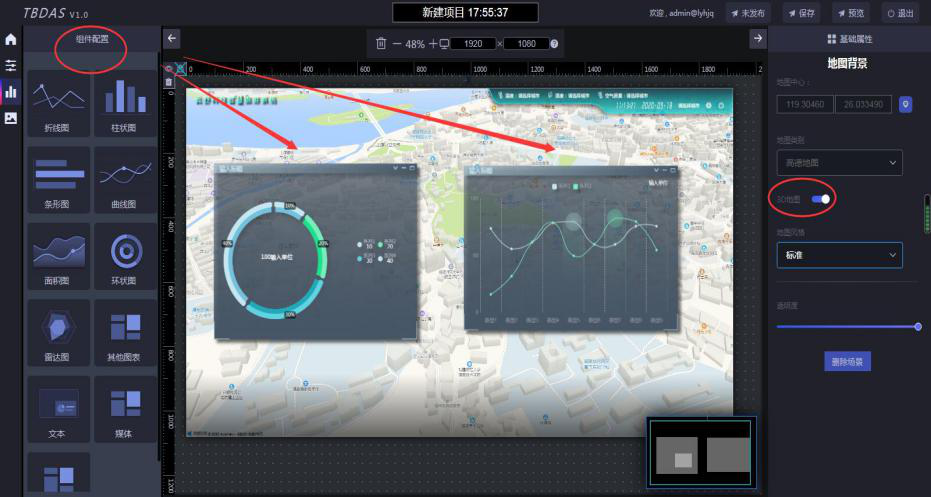Toggle the 3D地图 switch
931x497 pixels.
coord(820,199)
